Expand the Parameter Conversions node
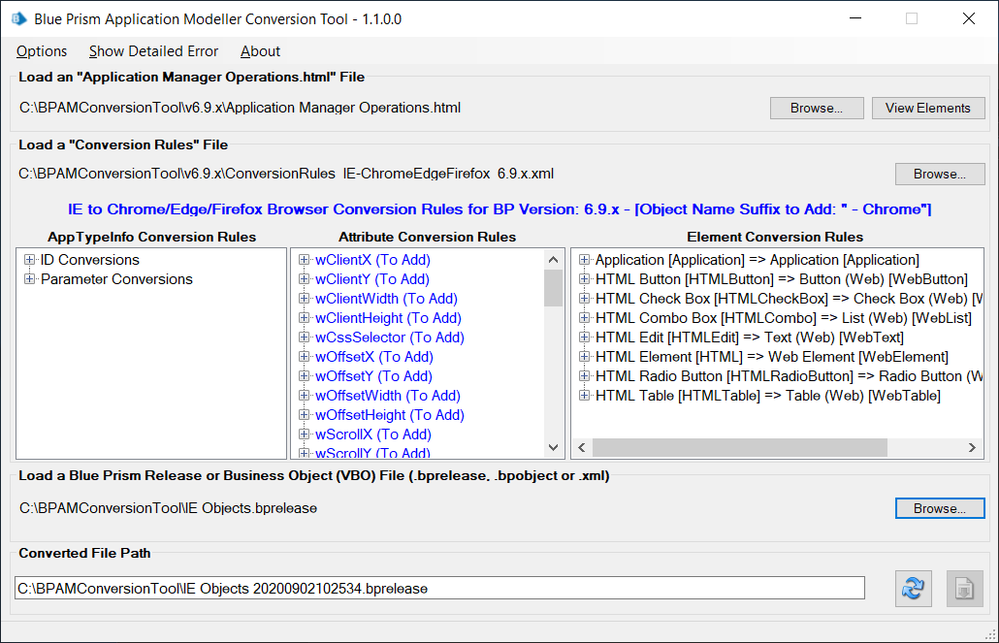Screen dimensions: 999x643 pos(30,279)
